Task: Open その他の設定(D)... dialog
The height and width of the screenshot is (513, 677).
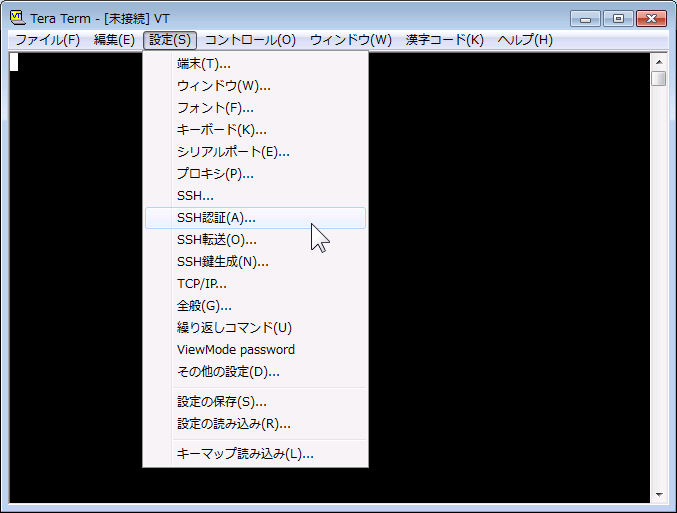Action: click(255, 371)
